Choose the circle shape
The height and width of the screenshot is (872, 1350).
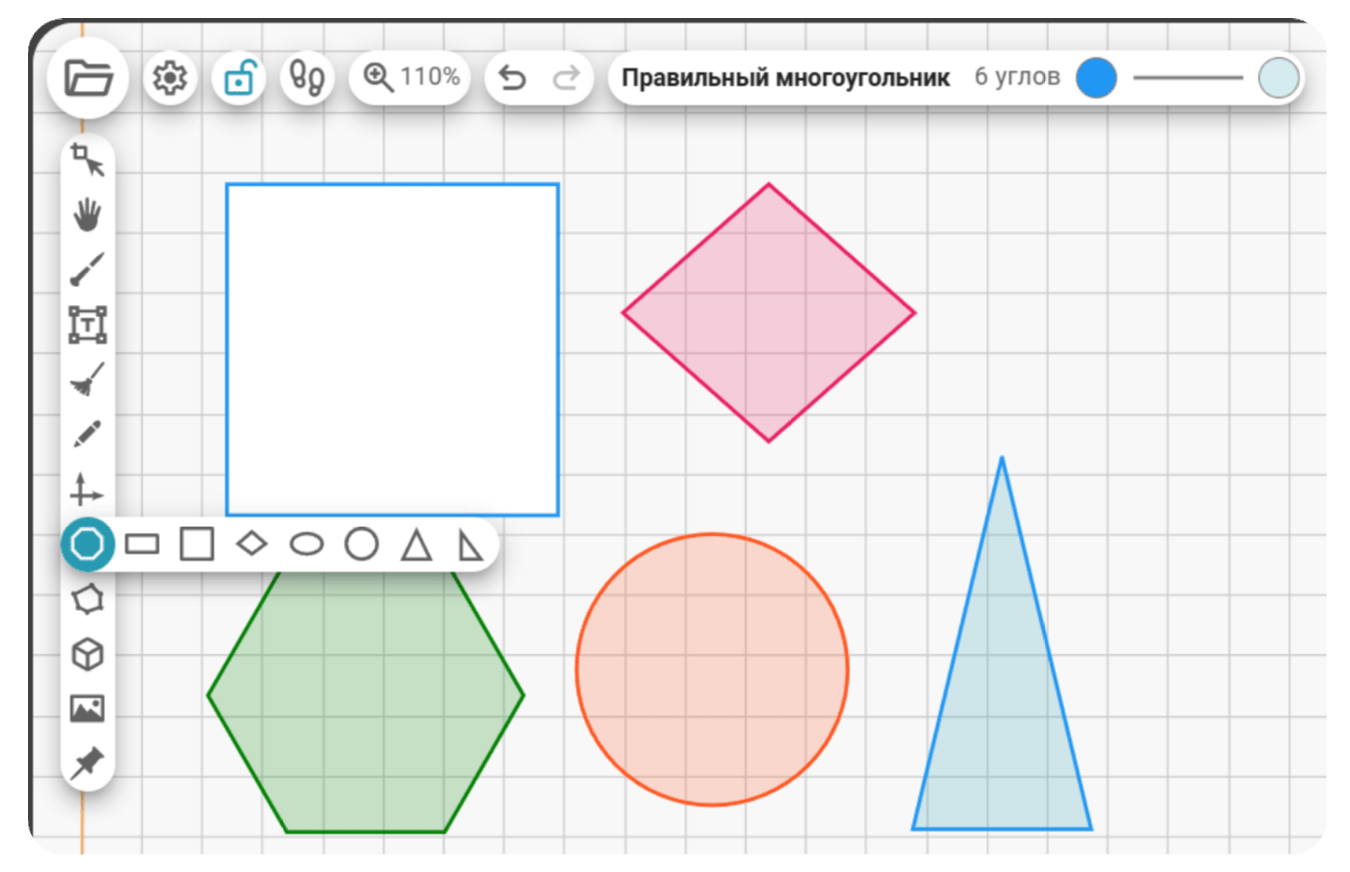pos(361,544)
